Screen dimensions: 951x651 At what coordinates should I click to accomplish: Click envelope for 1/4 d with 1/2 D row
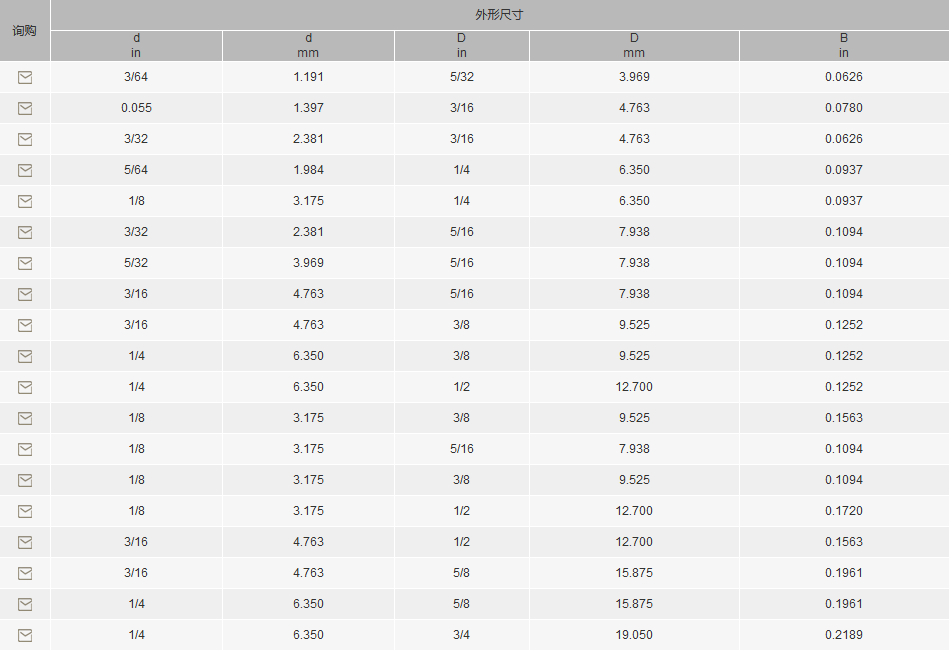(x=25, y=387)
